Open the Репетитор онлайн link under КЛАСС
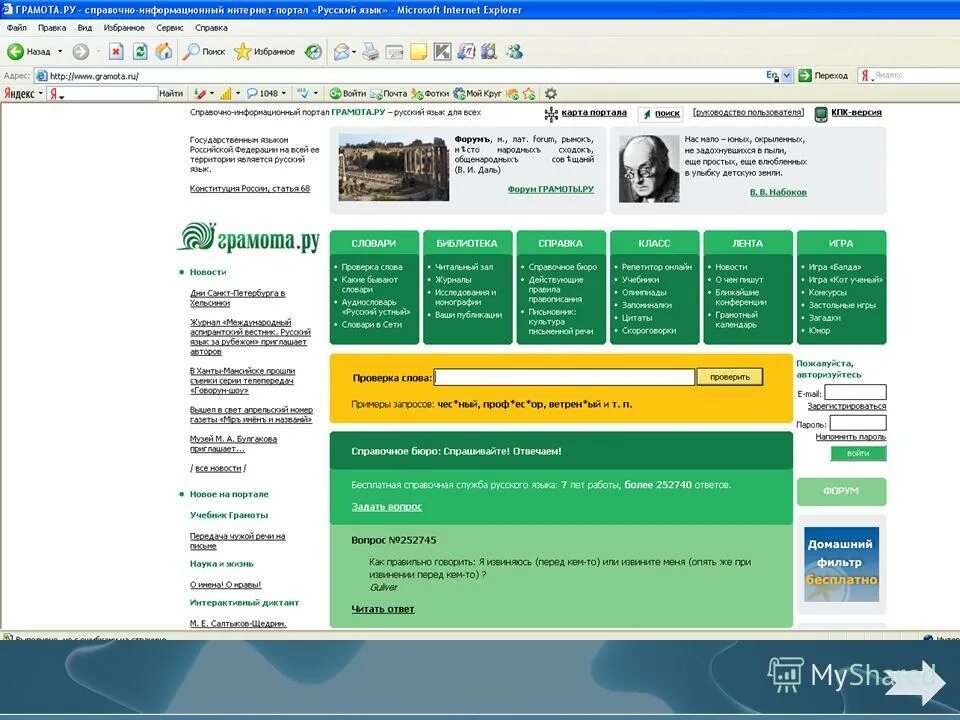 656,267
